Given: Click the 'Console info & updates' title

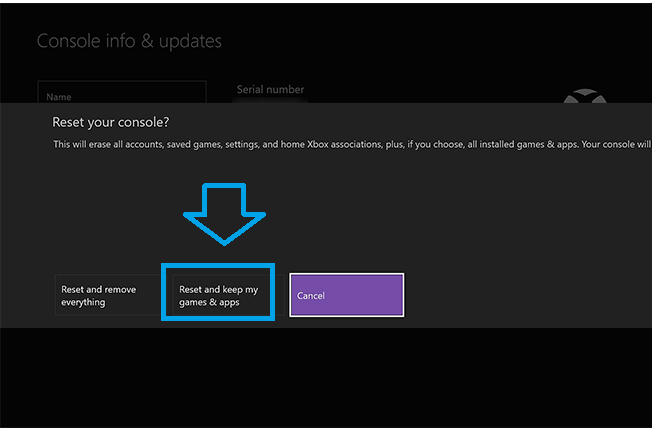Looking at the screenshot, I should pos(129,41).
